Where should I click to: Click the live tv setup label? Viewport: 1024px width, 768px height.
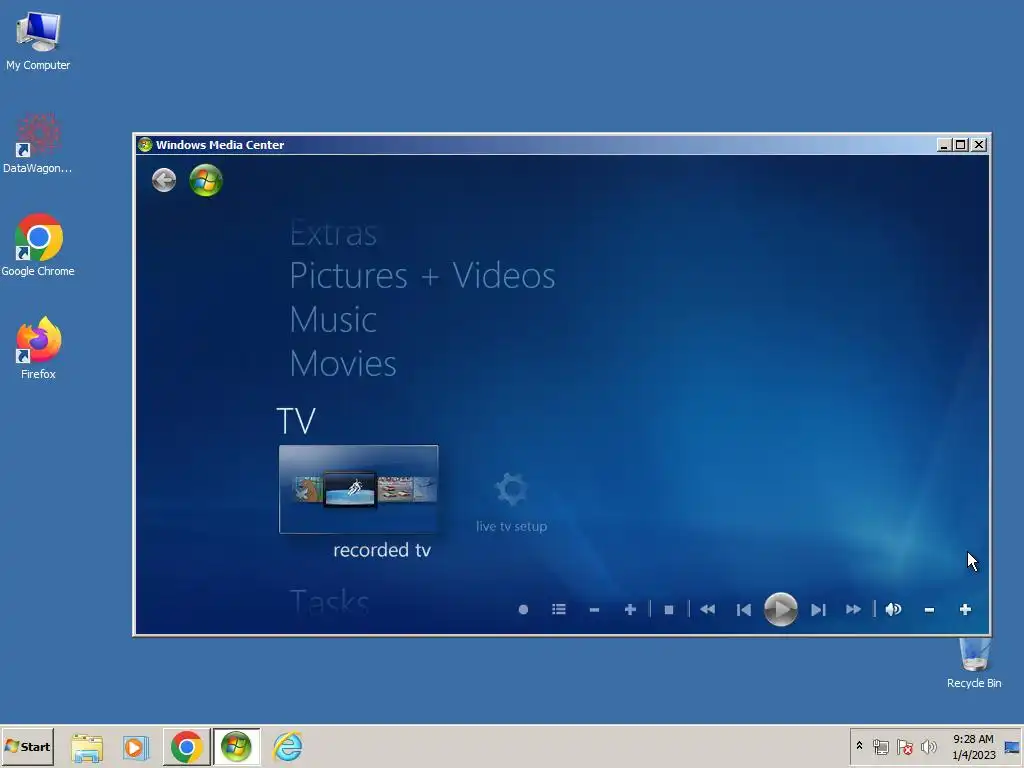click(511, 526)
